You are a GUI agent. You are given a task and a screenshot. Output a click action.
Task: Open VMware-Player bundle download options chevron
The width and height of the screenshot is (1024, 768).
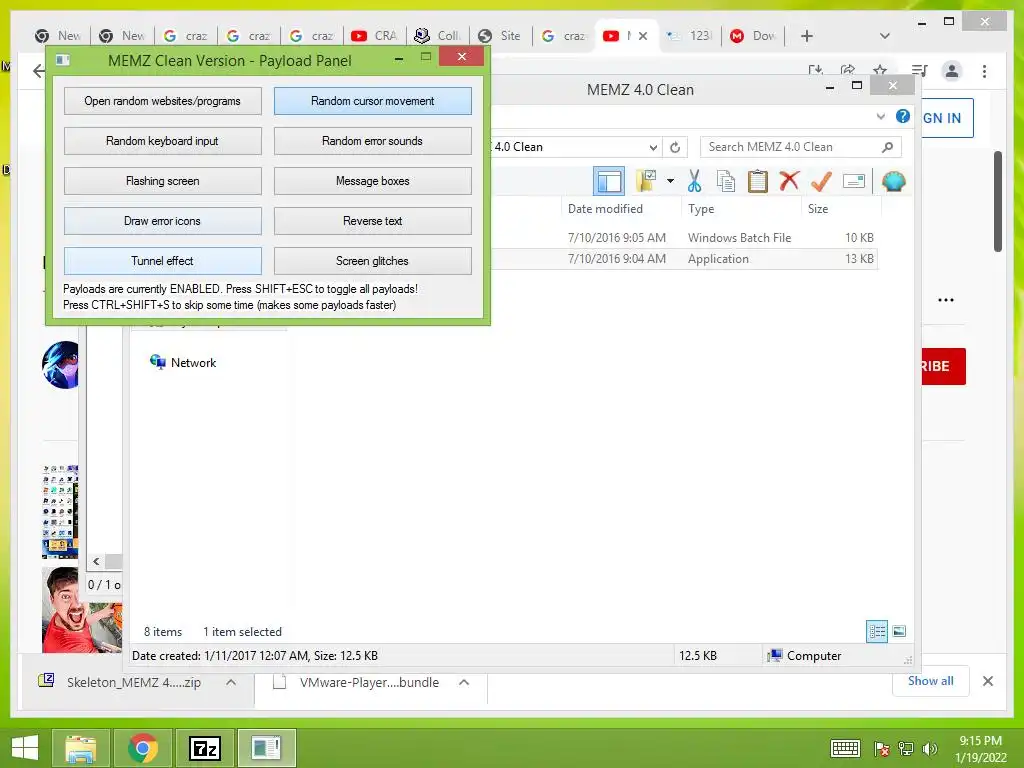pos(464,682)
